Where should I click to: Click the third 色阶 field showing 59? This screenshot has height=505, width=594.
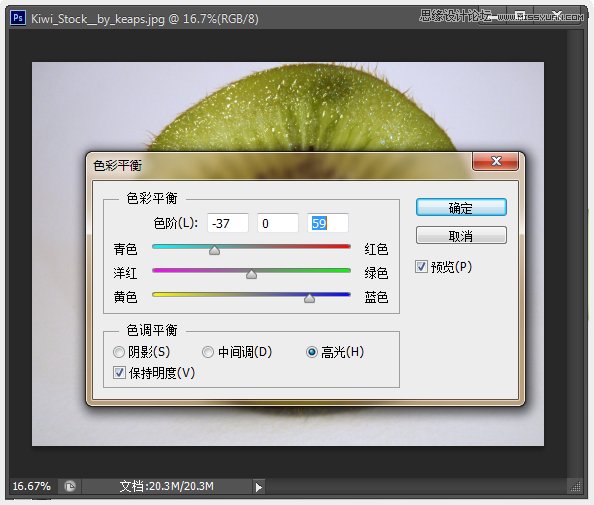(328, 223)
